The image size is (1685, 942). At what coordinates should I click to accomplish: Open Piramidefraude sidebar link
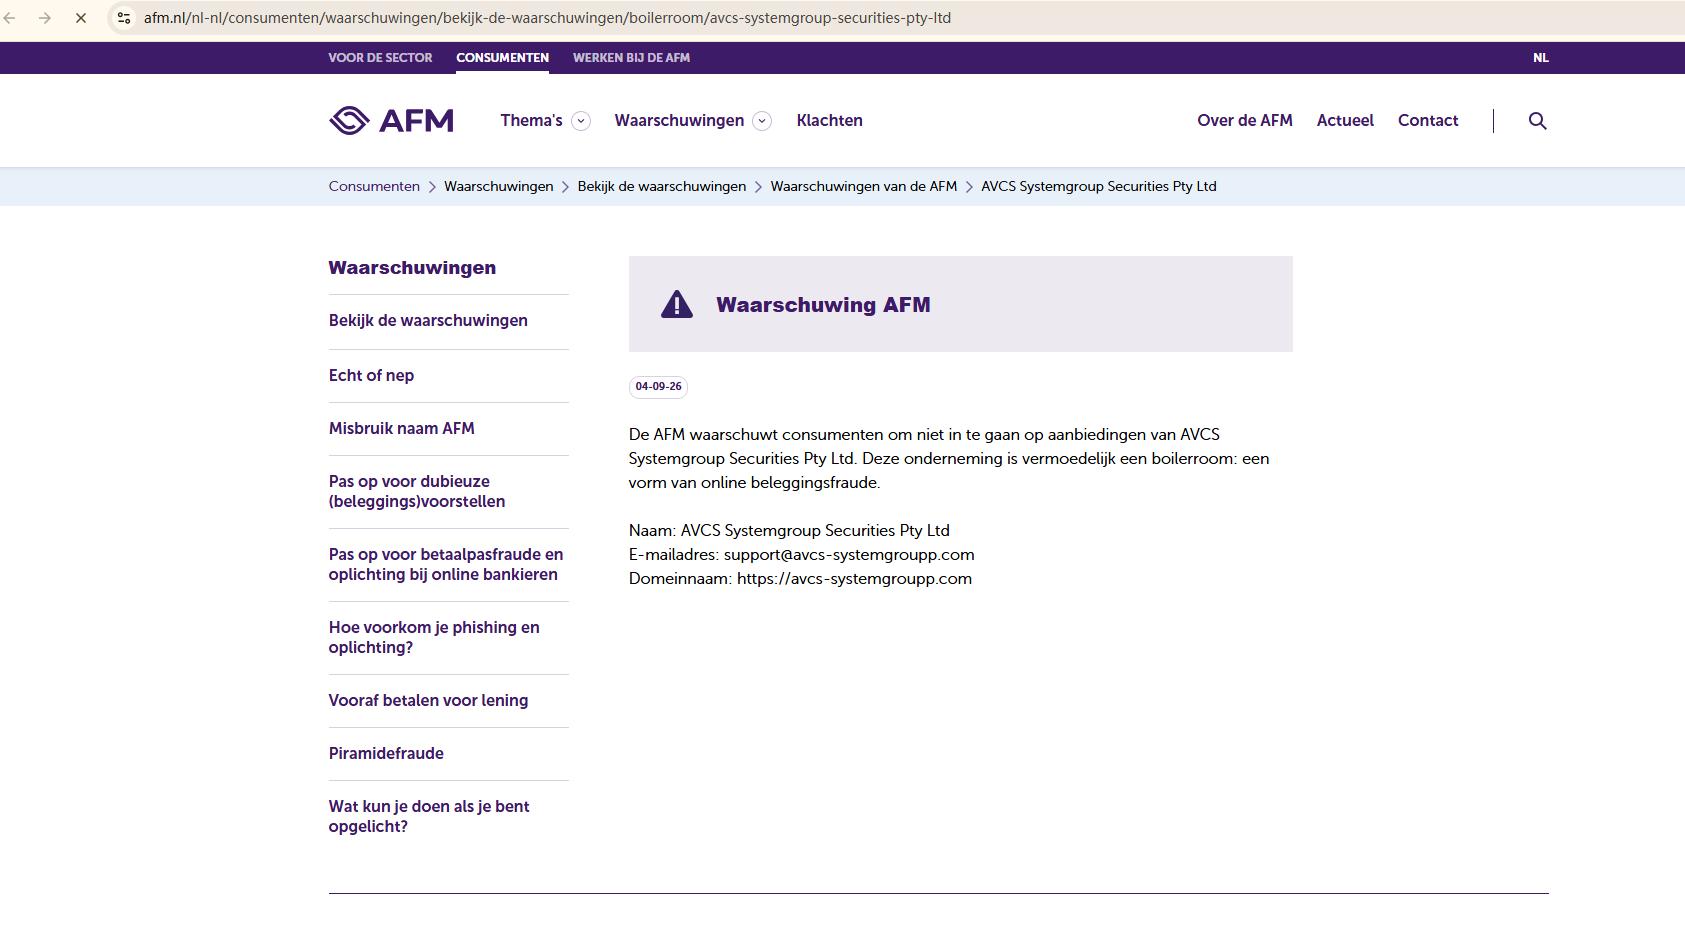(x=386, y=754)
